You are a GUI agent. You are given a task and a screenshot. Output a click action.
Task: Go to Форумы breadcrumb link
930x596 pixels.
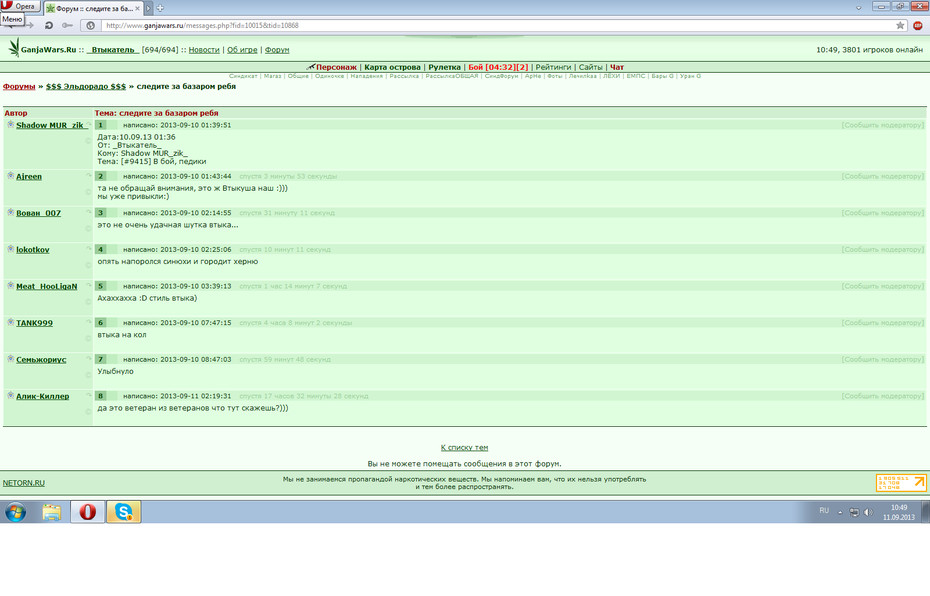pyautogui.click(x=19, y=86)
